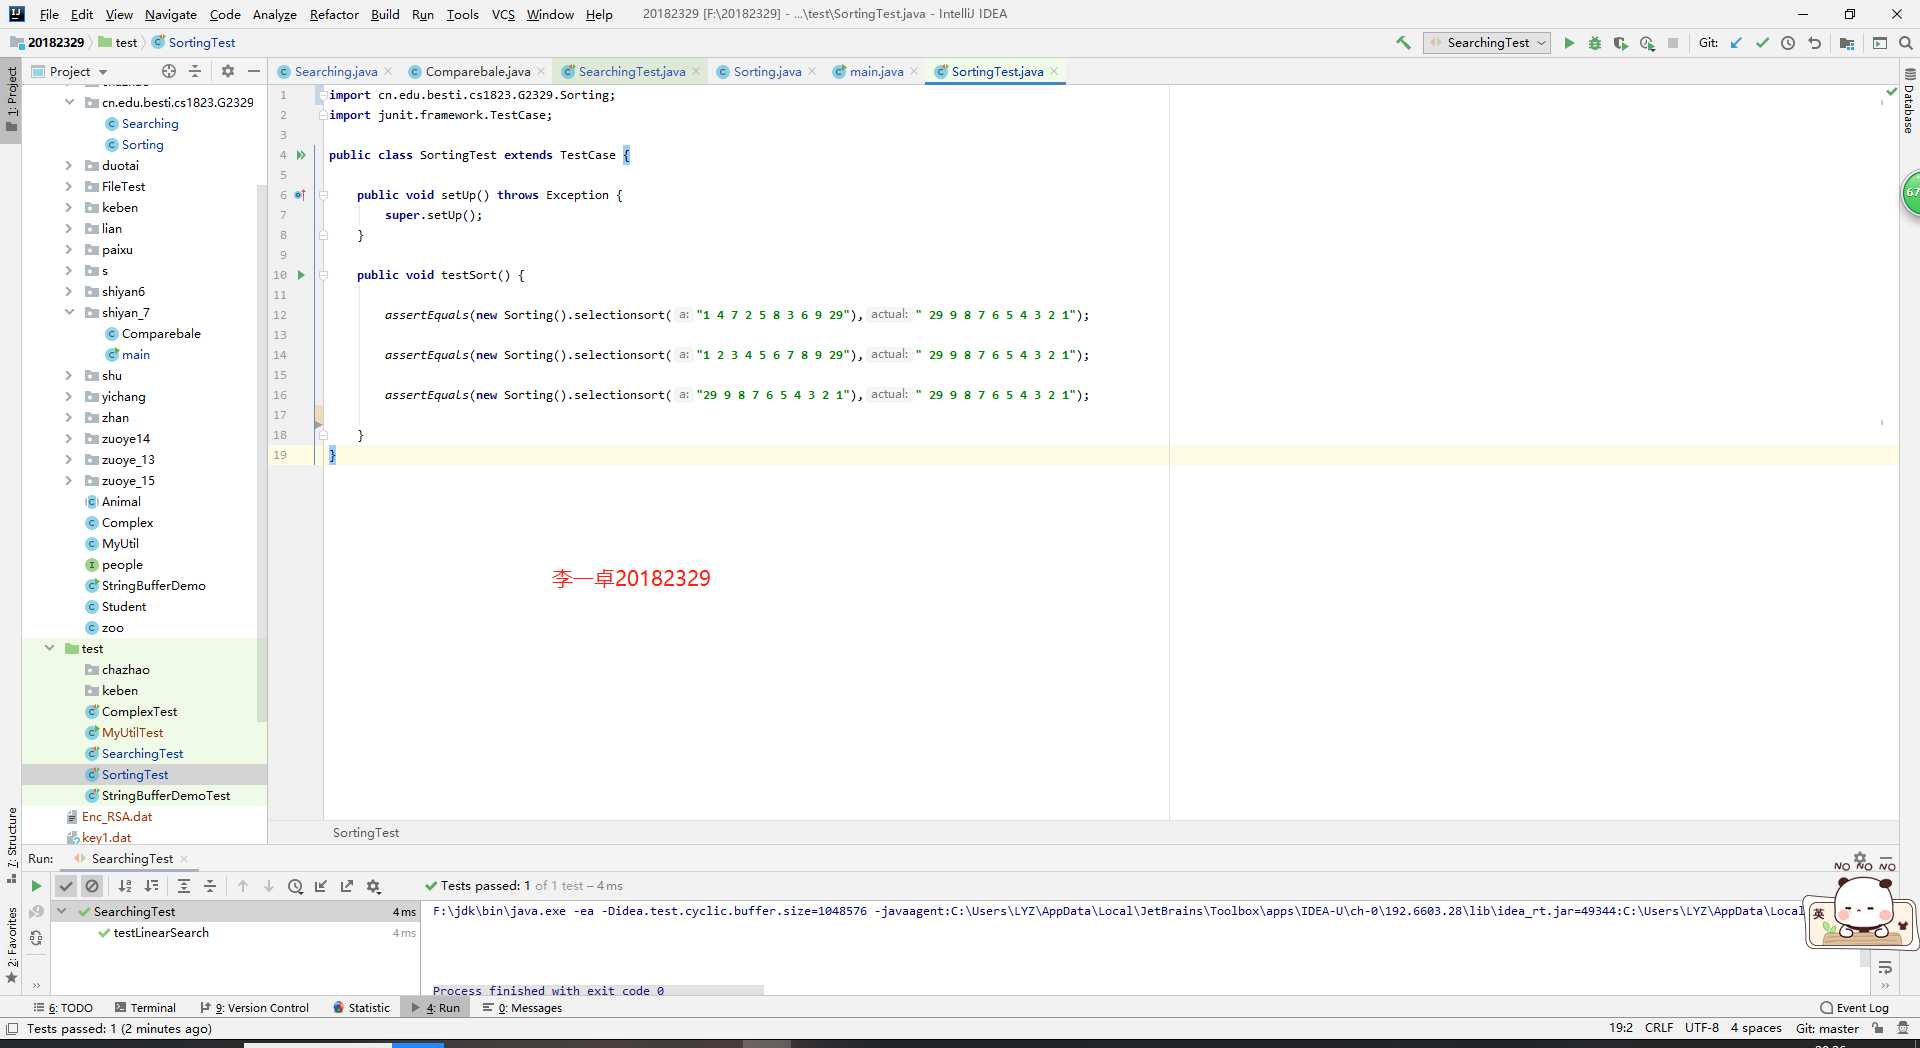The height and width of the screenshot is (1048, 1920).
Task: Click the Git rollback icon
Action: 1814,43
